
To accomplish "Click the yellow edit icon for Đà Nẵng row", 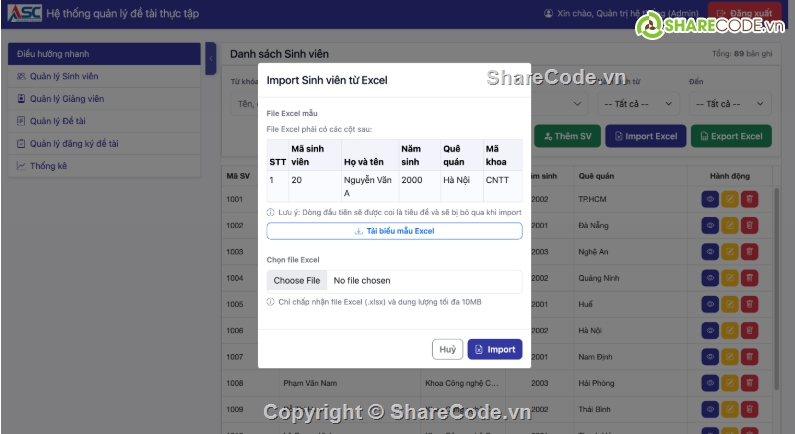I will (x=731, y=225).
